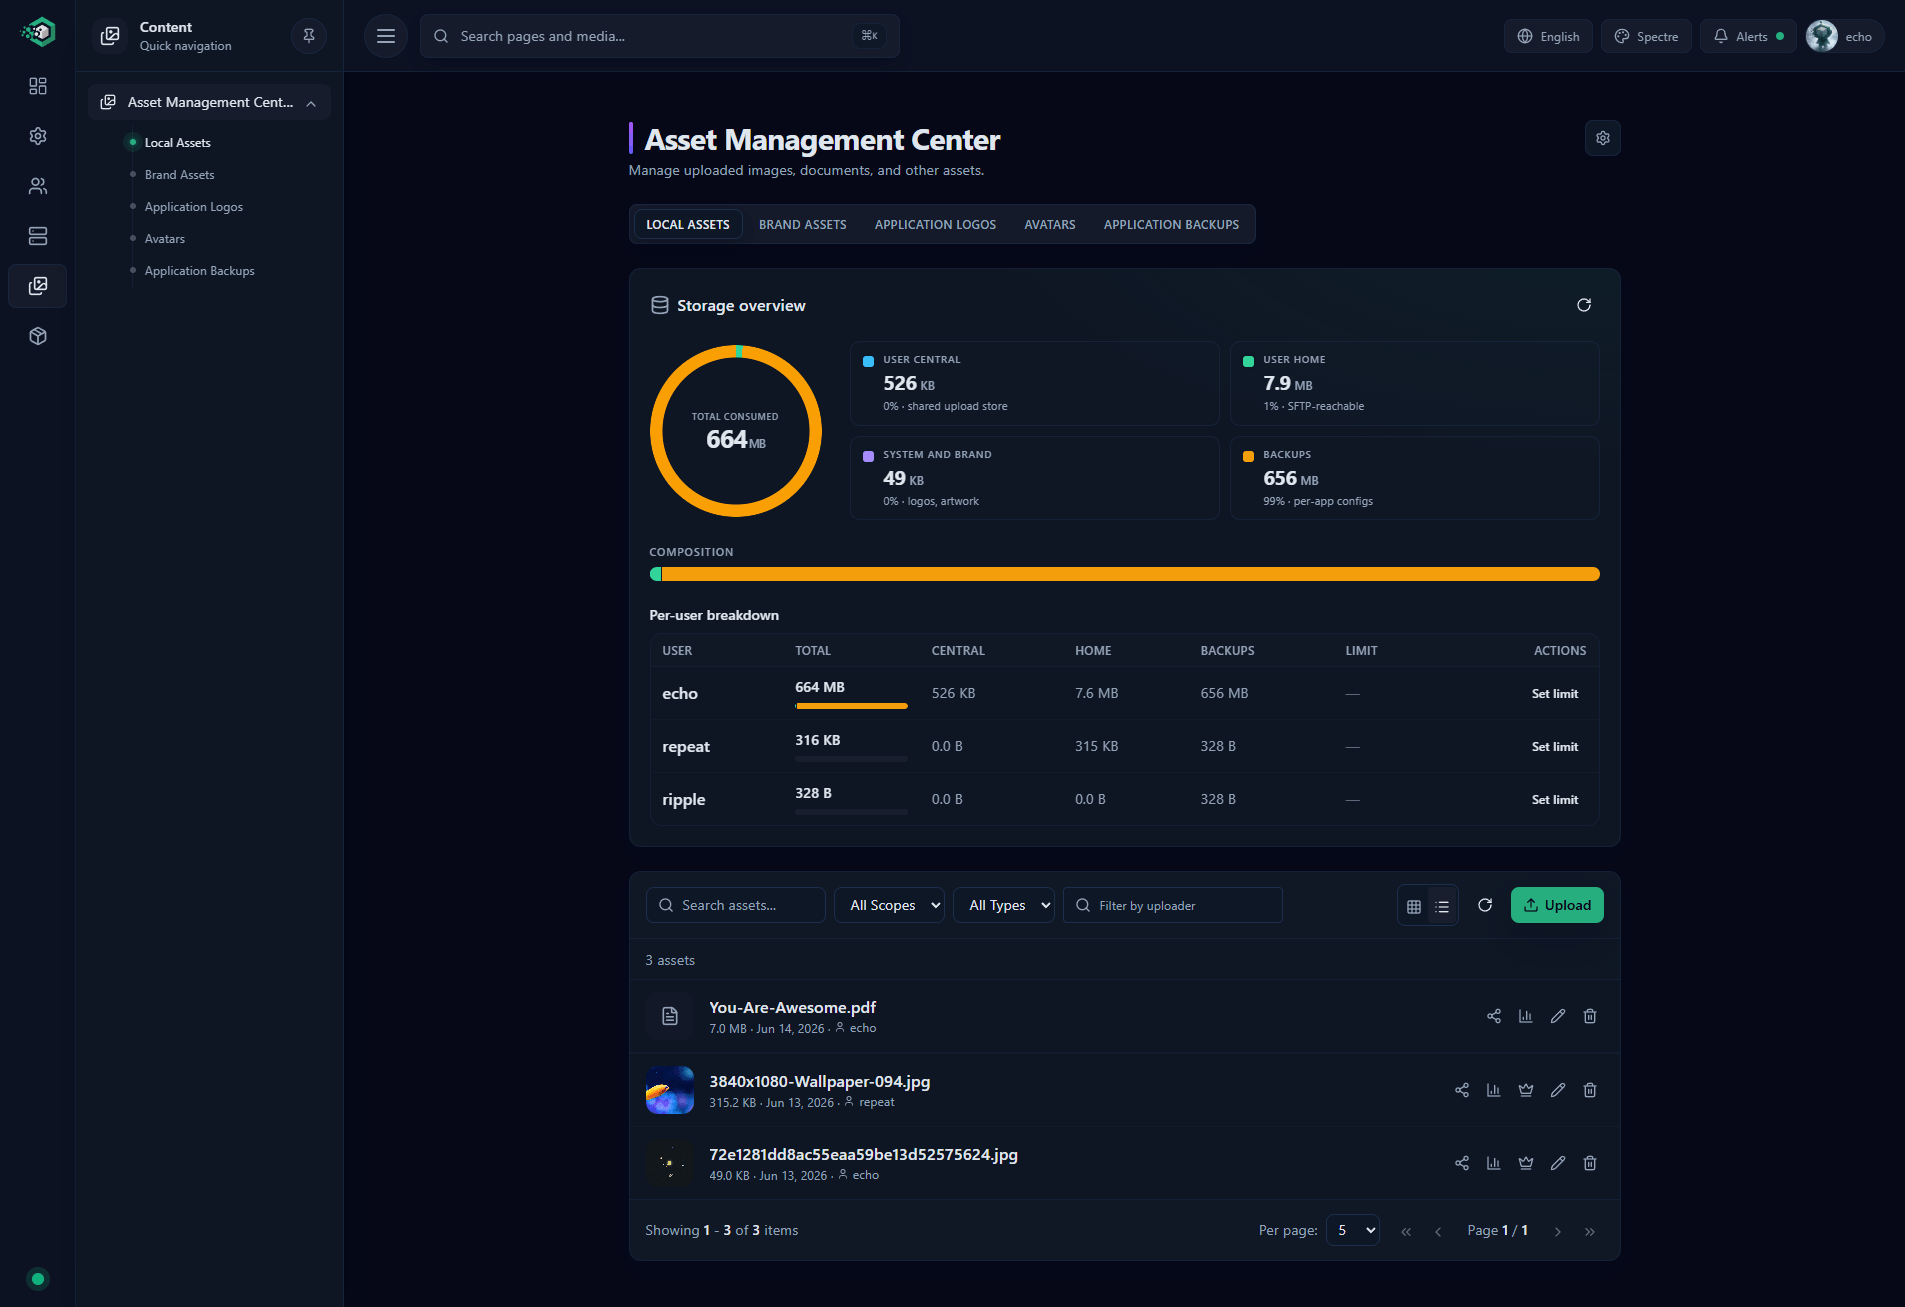Share 3840x1080-Wallpaper-094.jpg
Viewport: 1905px width, 1307px height.
[x=1462, y=1090]
